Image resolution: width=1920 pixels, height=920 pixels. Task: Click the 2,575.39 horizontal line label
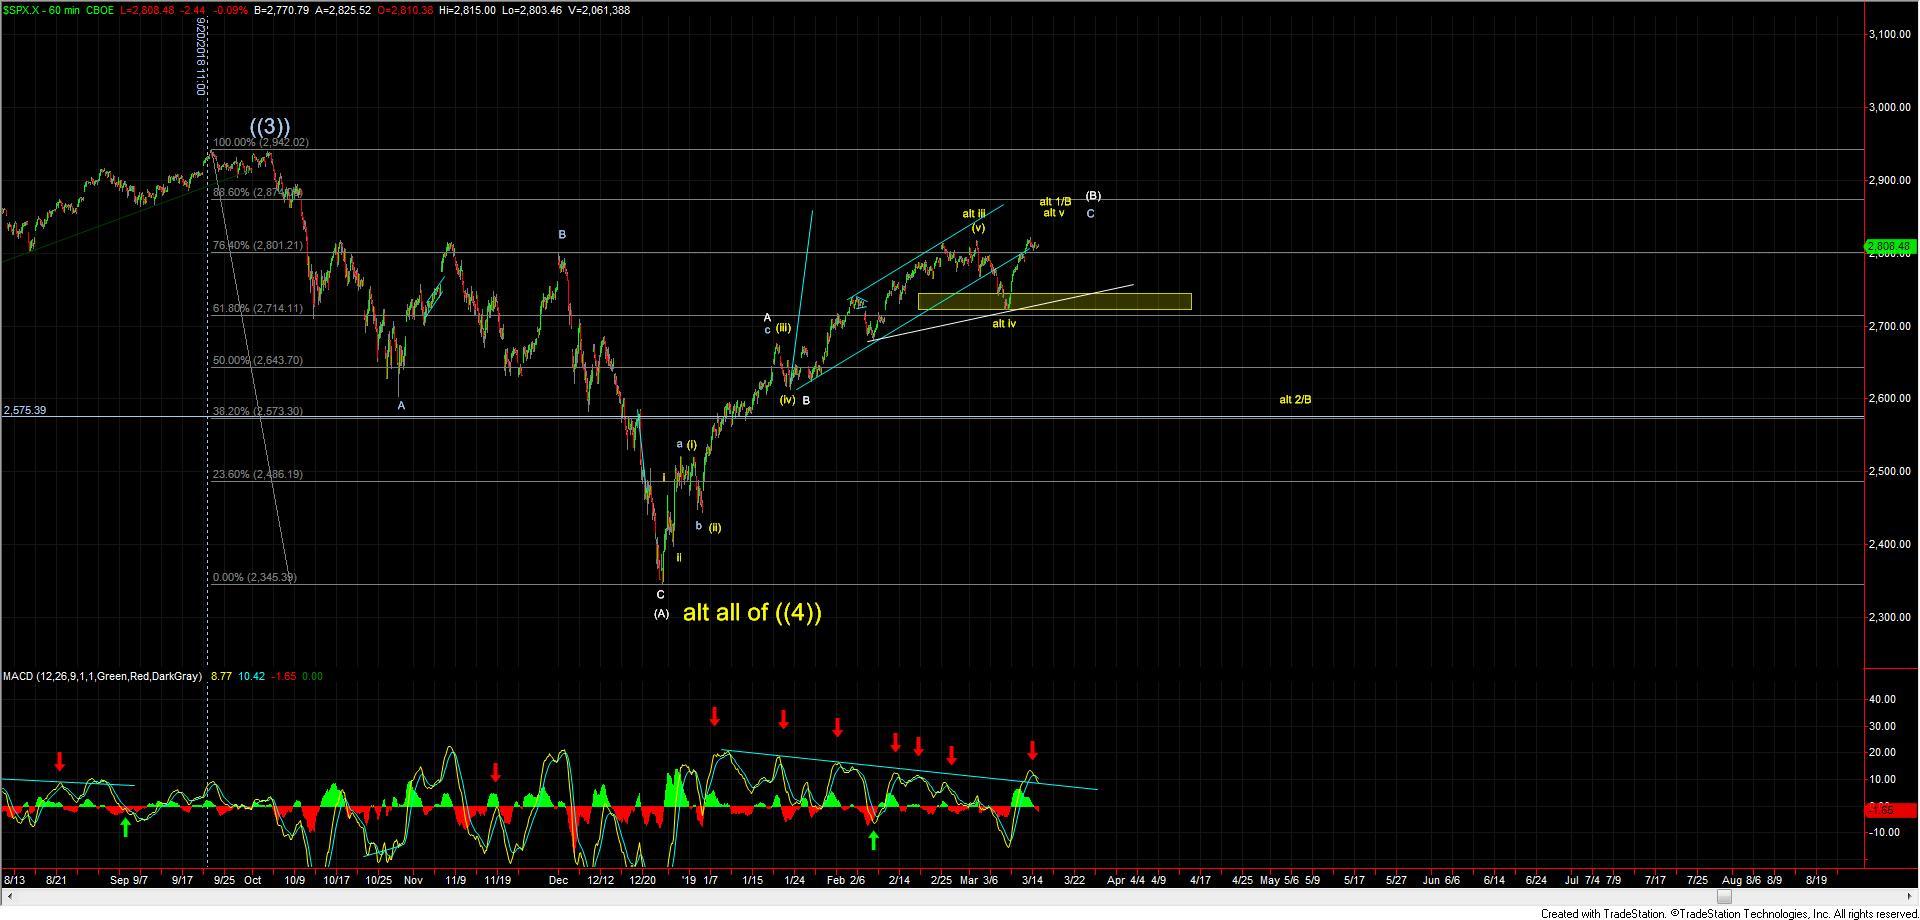pyautogui.click(x=25, y=410)
